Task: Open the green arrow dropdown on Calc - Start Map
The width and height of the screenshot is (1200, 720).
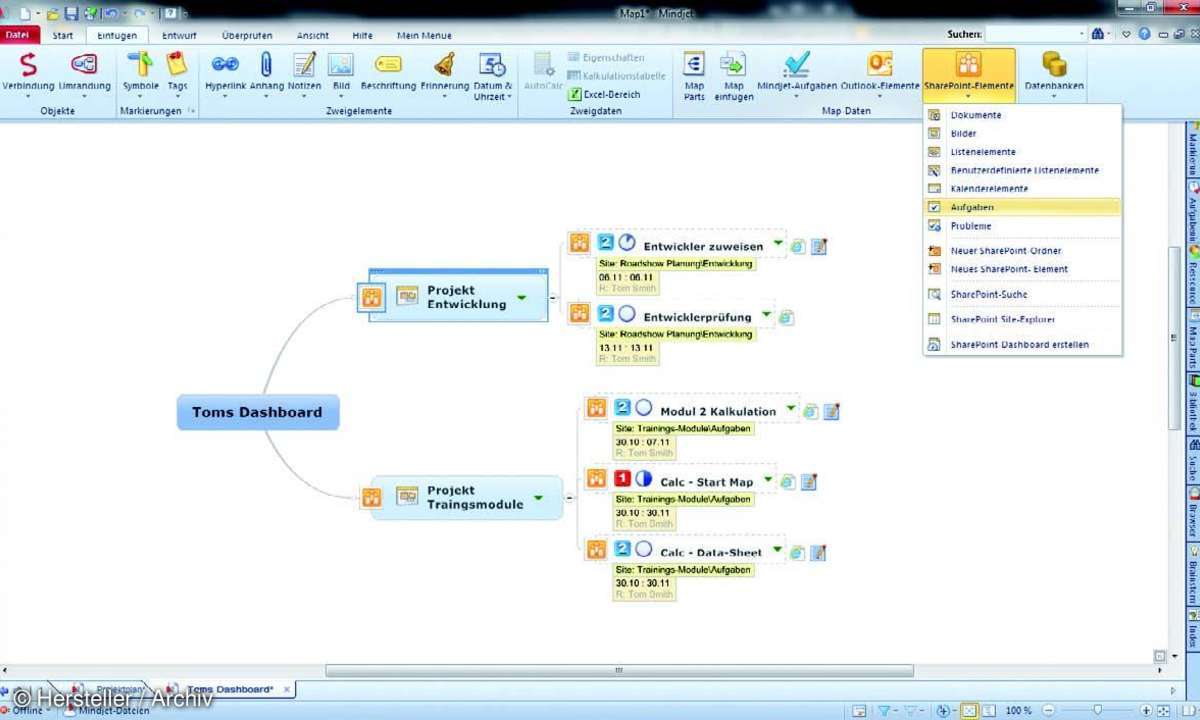Action: [x=768, y=480]
